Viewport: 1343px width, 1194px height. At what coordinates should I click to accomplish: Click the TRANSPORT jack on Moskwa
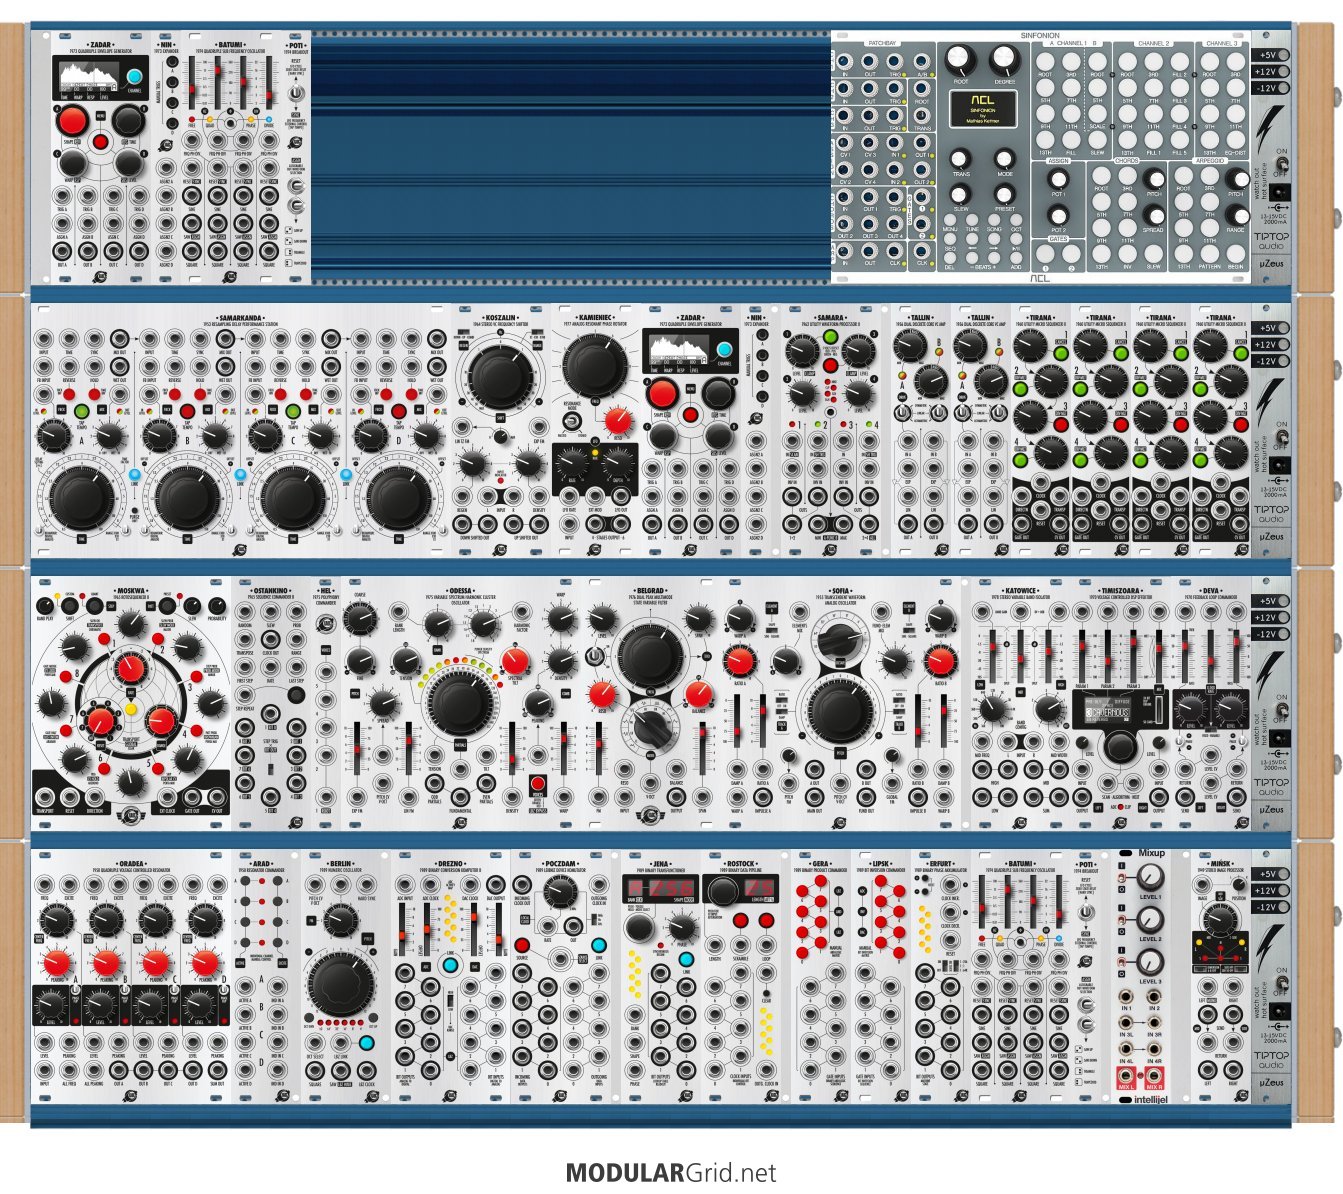[x=46, y=796]
